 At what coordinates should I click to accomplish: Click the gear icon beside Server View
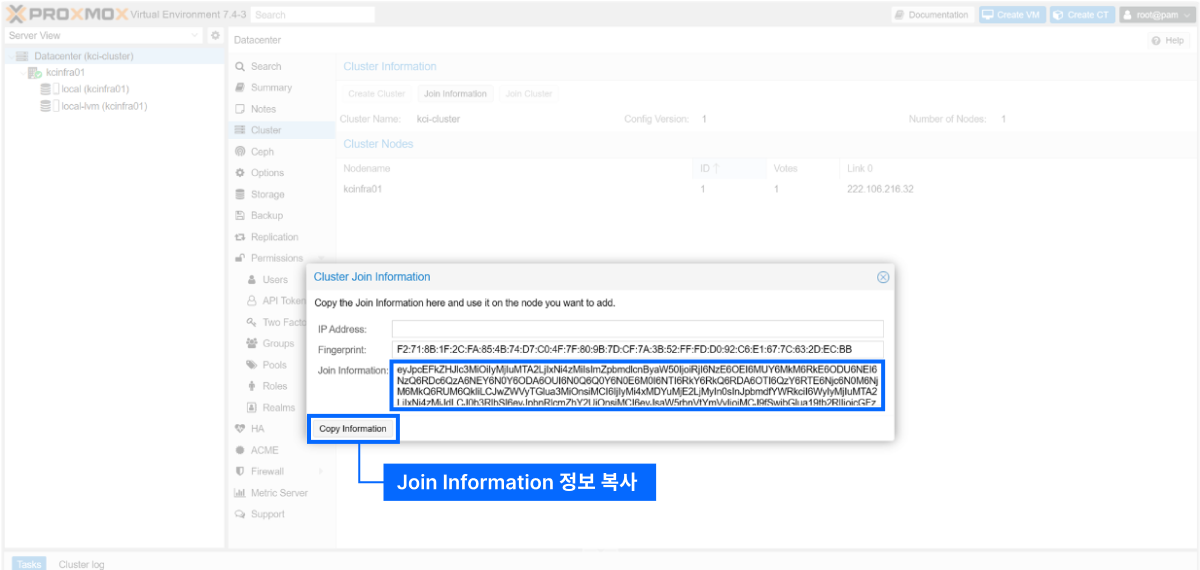point(215,36)
